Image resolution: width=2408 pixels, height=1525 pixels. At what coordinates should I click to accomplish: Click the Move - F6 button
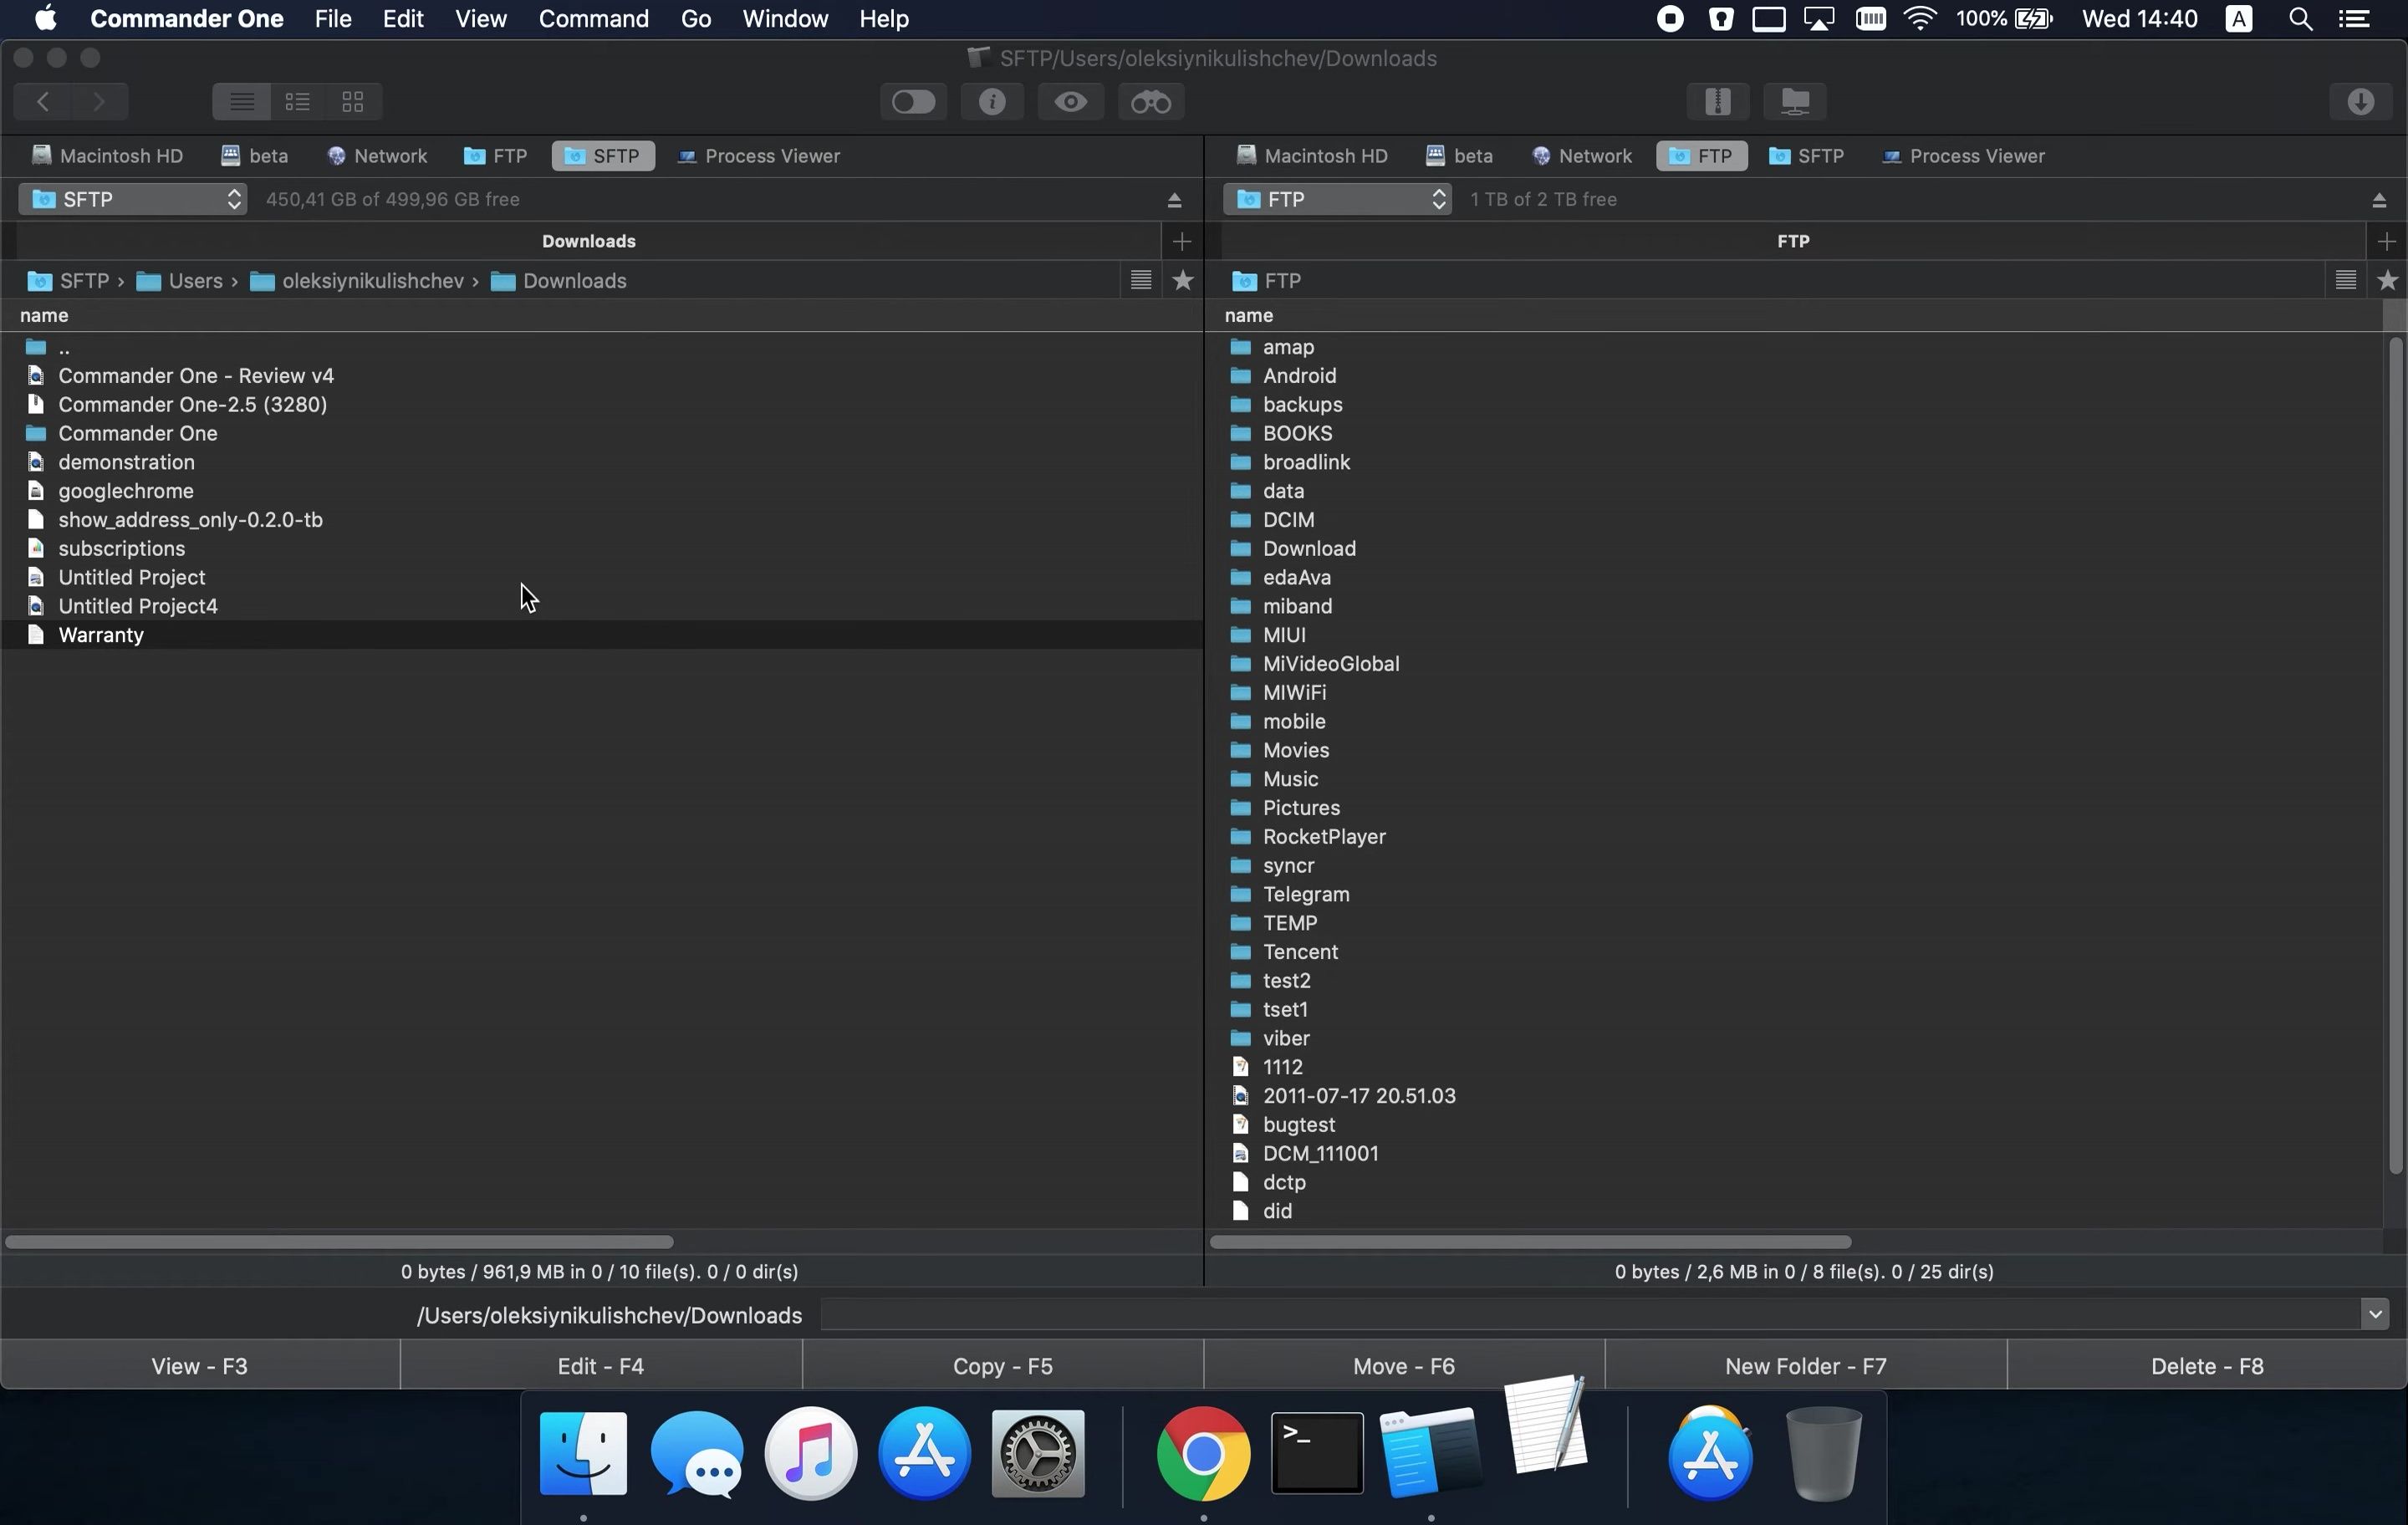coord(1404,1366)
